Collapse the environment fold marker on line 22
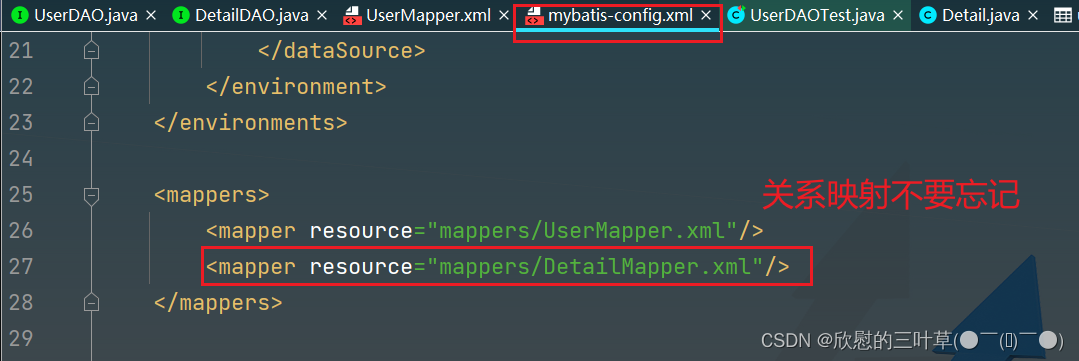Image resolution: width=1079 pixels, height=361 pixels. 92,87
